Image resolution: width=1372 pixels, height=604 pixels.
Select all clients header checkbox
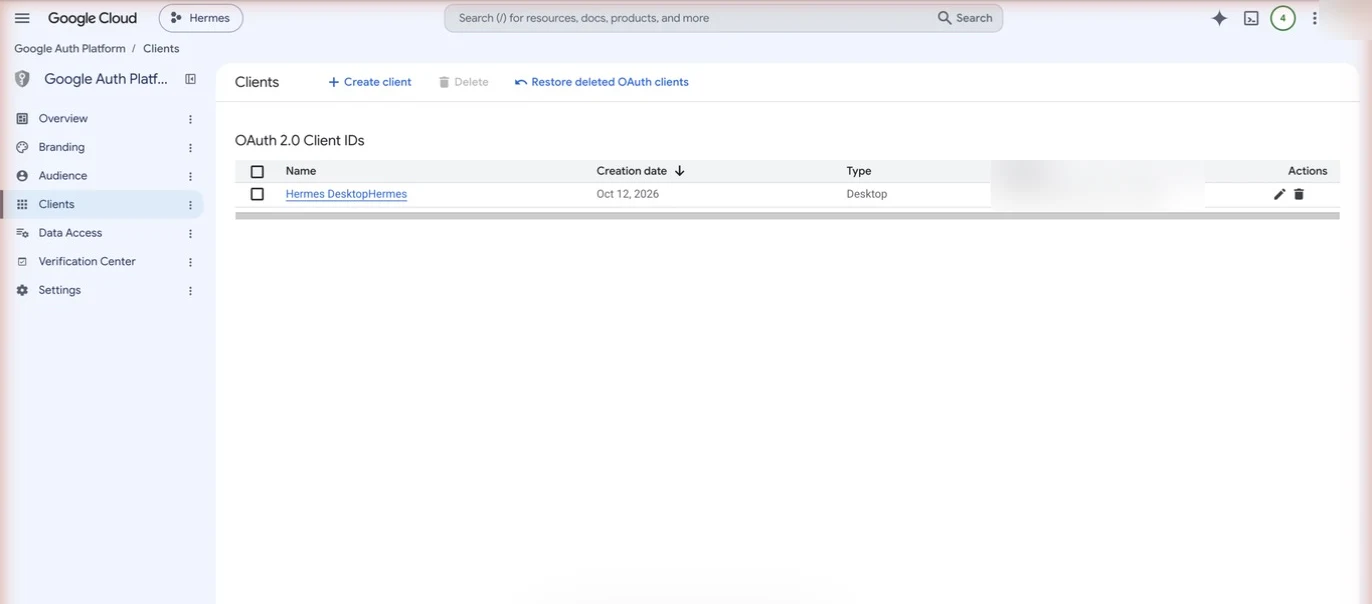[x=257, y=171]
